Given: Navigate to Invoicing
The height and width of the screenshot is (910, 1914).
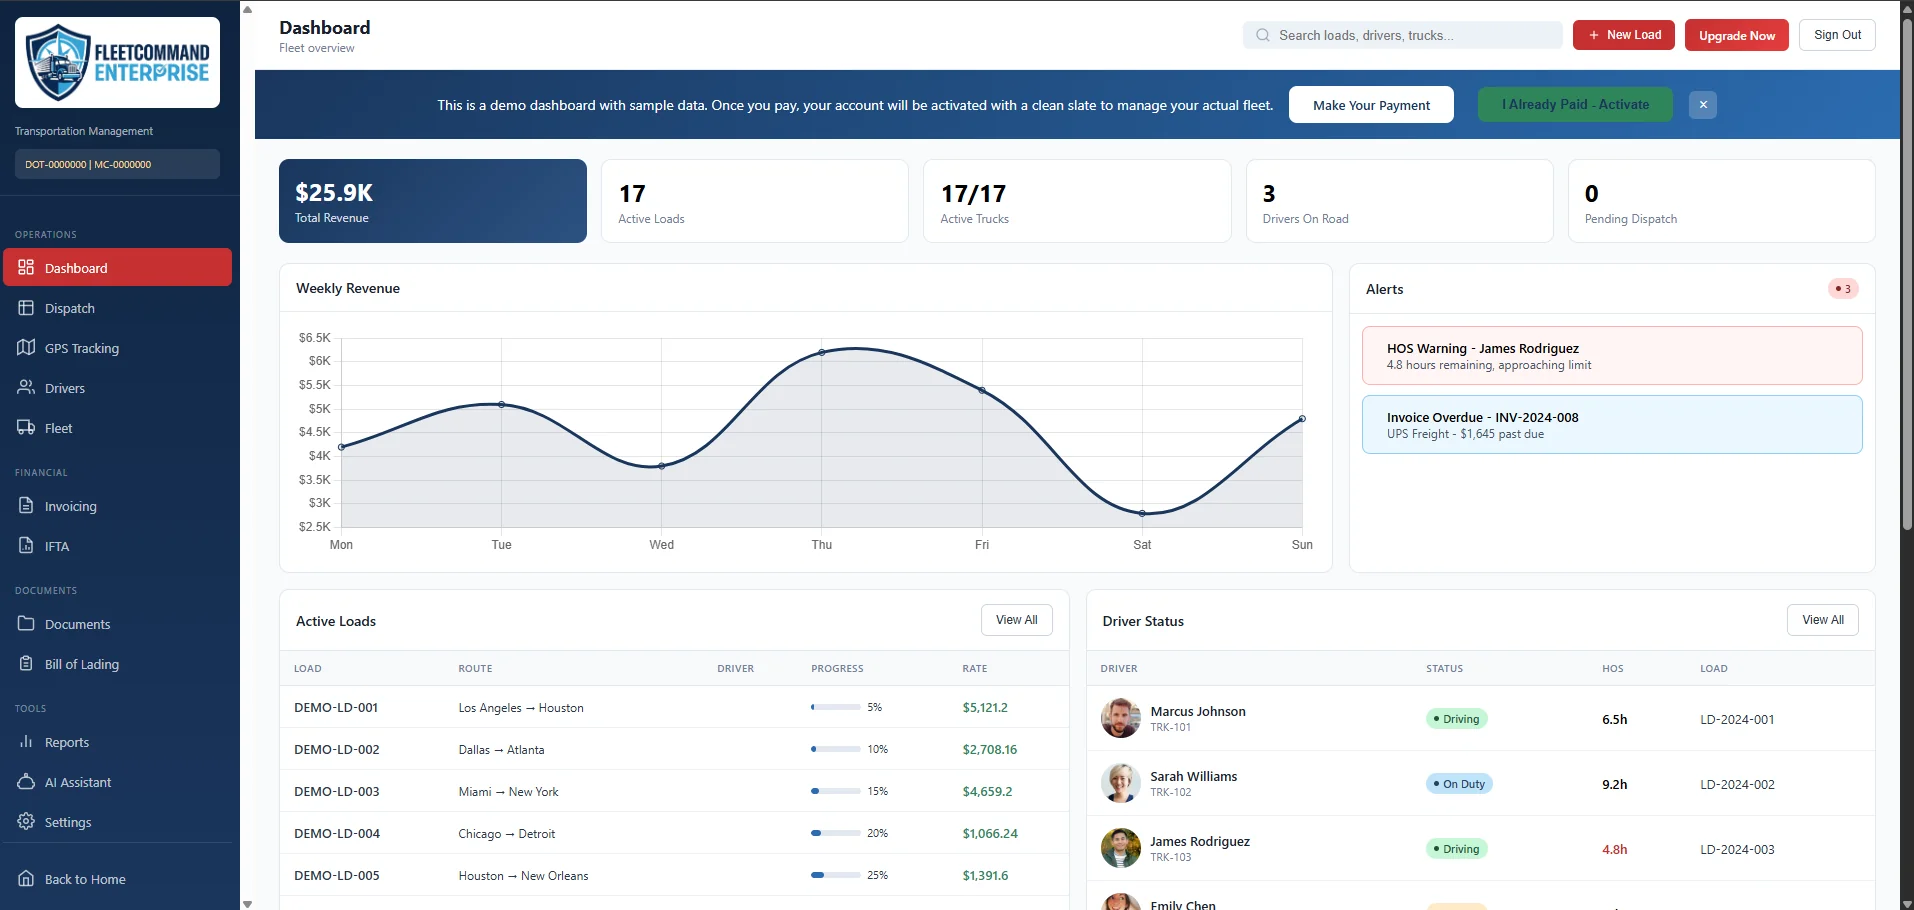Looking at the screenshot, I should coord(117,506).
